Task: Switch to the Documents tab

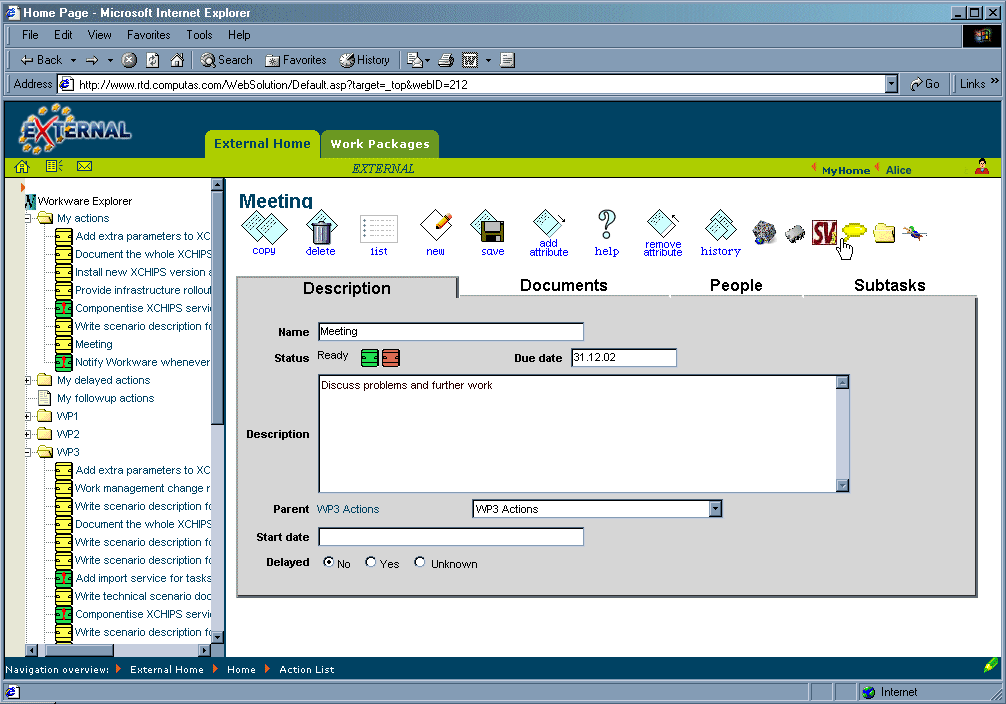Action: tap(563, 286)
